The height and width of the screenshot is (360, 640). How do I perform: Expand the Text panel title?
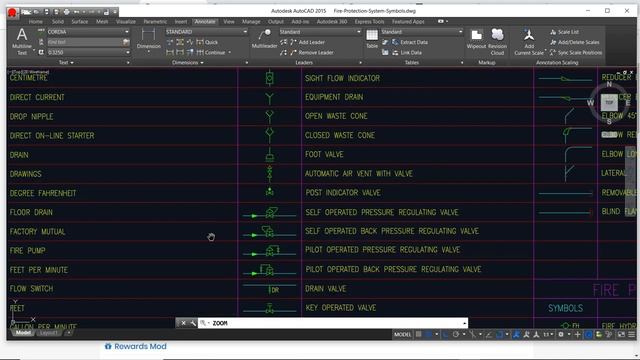[x=66, y=62]
